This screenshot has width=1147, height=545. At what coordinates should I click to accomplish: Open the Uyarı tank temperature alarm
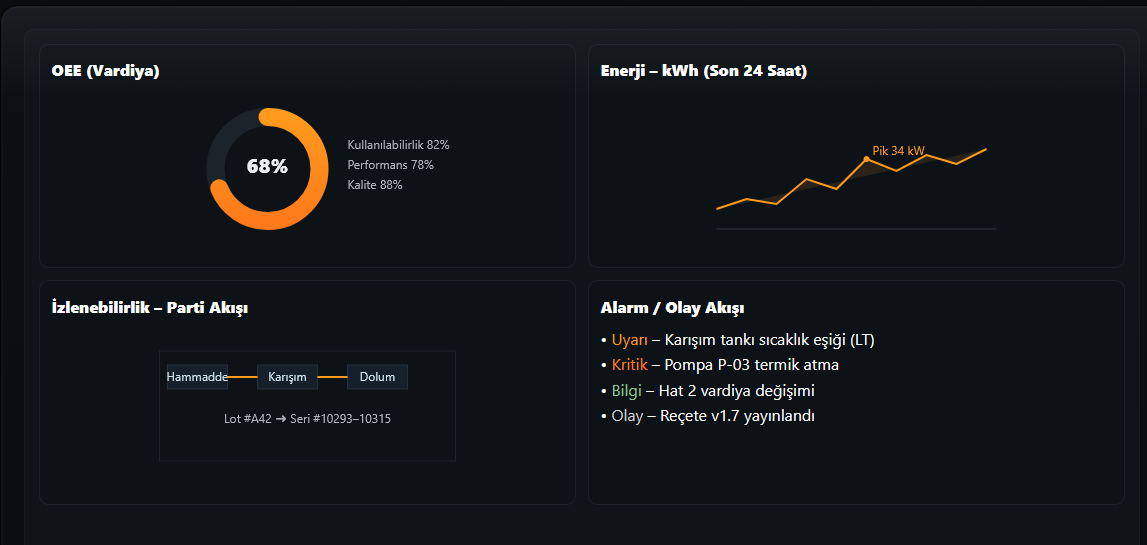pos(742,340)
